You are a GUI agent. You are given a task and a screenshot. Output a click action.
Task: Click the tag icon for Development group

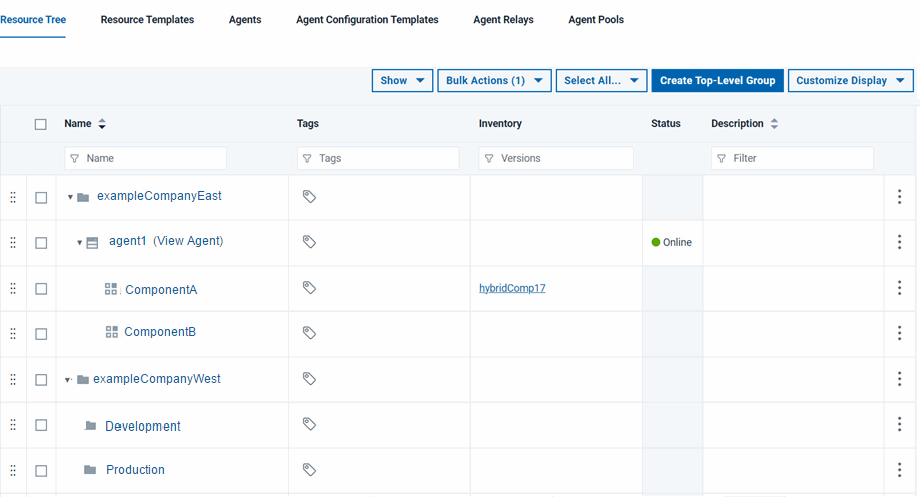point(309,424)
